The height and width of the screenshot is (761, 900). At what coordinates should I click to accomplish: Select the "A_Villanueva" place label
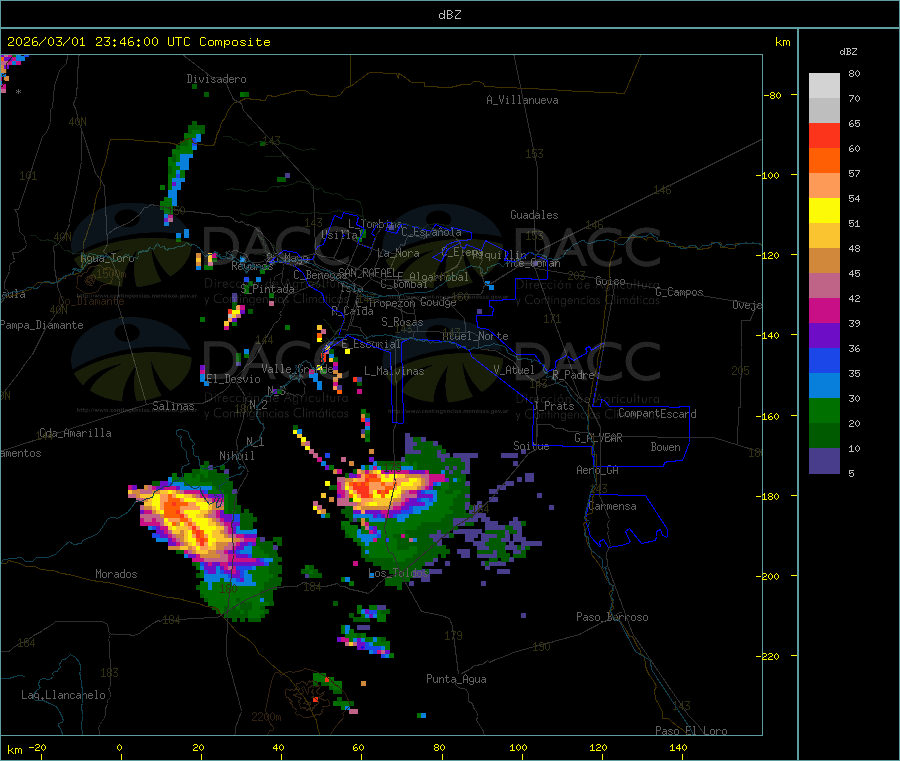click(522, 100)
